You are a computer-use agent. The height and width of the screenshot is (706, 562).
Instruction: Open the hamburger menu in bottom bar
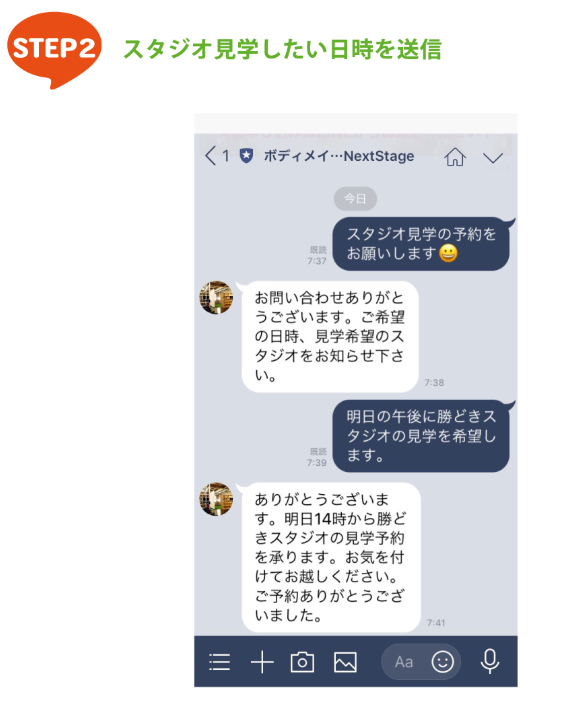click(220, 662)
